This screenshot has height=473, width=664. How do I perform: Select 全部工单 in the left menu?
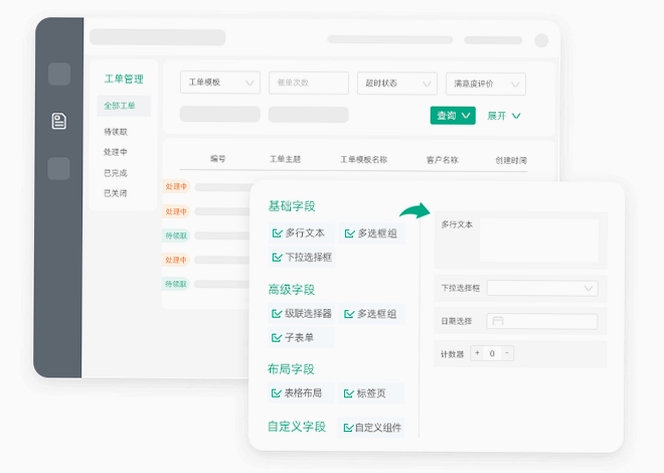123,105
